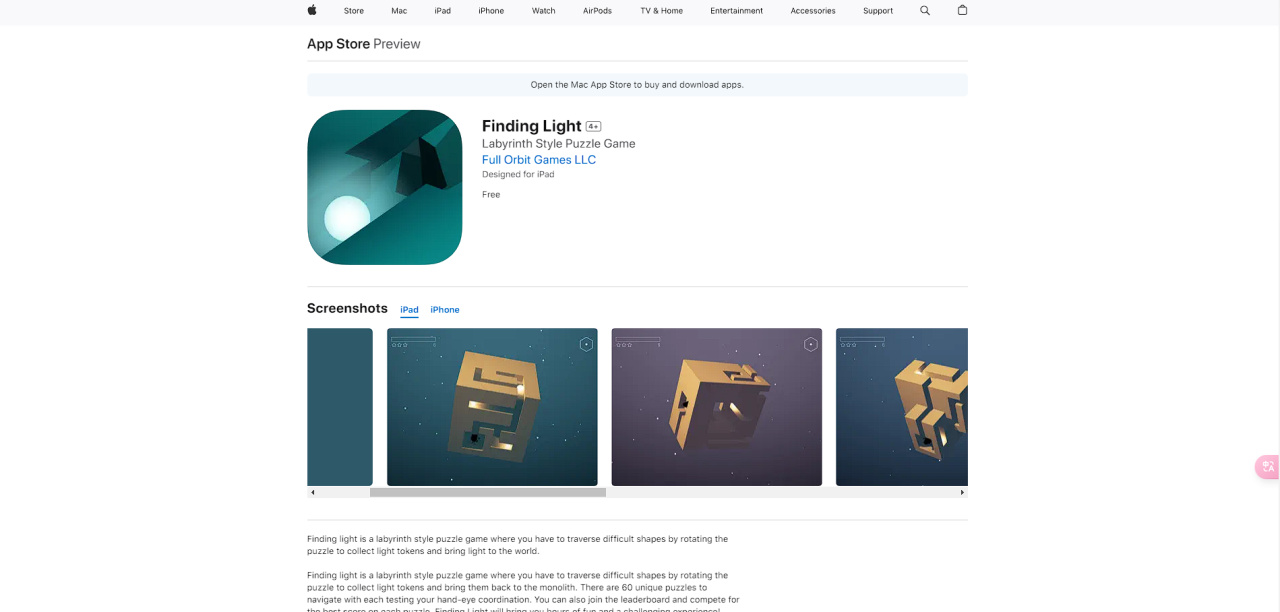
Task: Open the search magnifier icon
Action: (x=925, y=10)
